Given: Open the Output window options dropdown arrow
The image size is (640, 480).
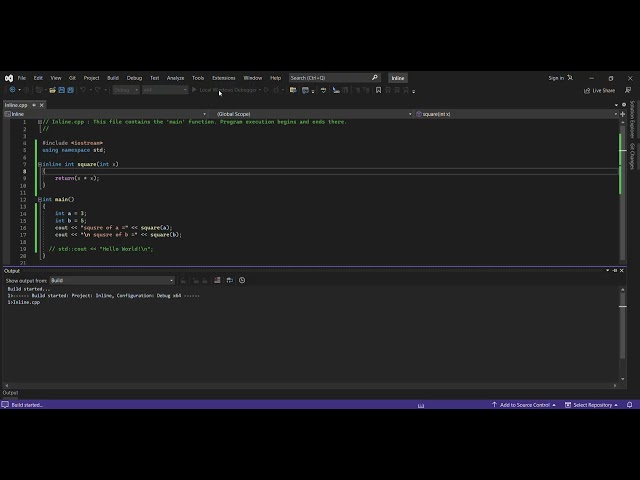Looking at the screenshot, I should tap(608, 271).
